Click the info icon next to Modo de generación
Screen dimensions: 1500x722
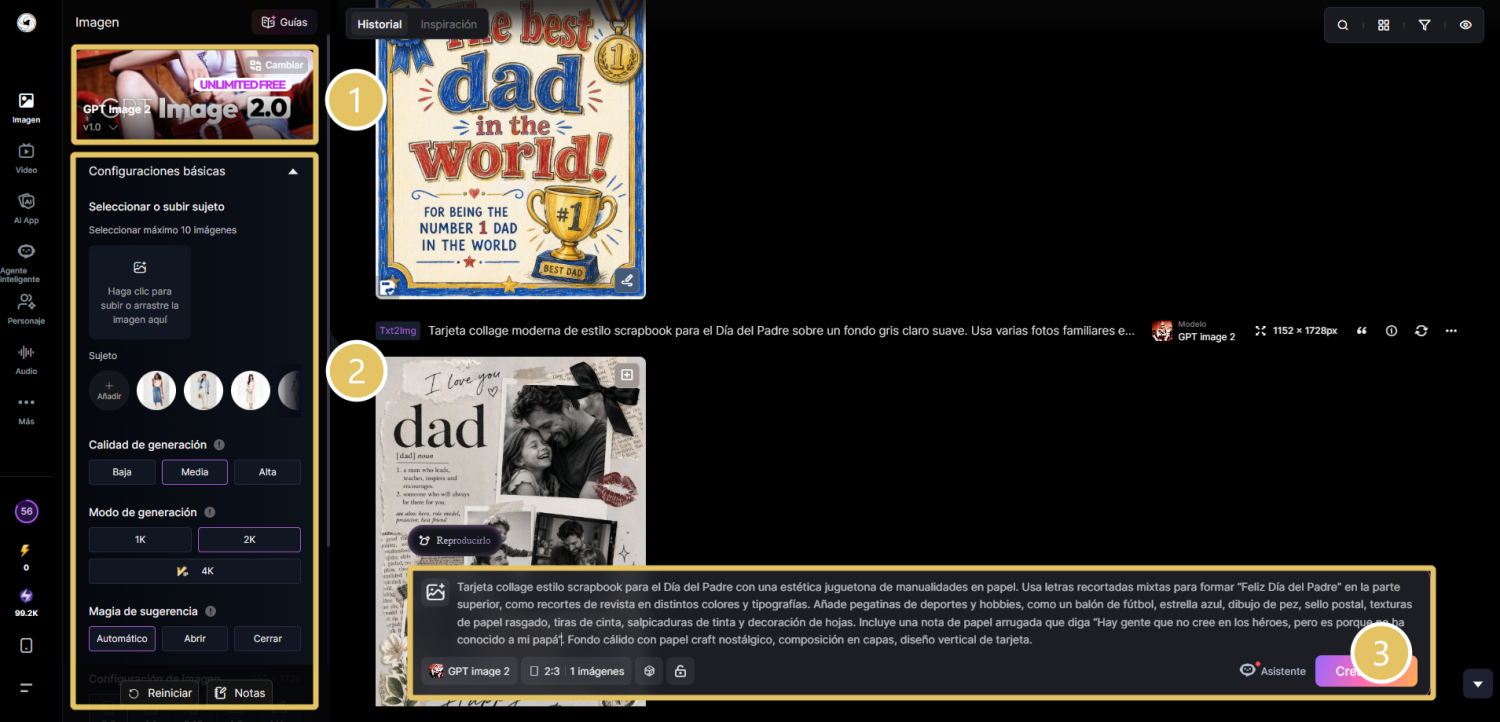(210, 513)
